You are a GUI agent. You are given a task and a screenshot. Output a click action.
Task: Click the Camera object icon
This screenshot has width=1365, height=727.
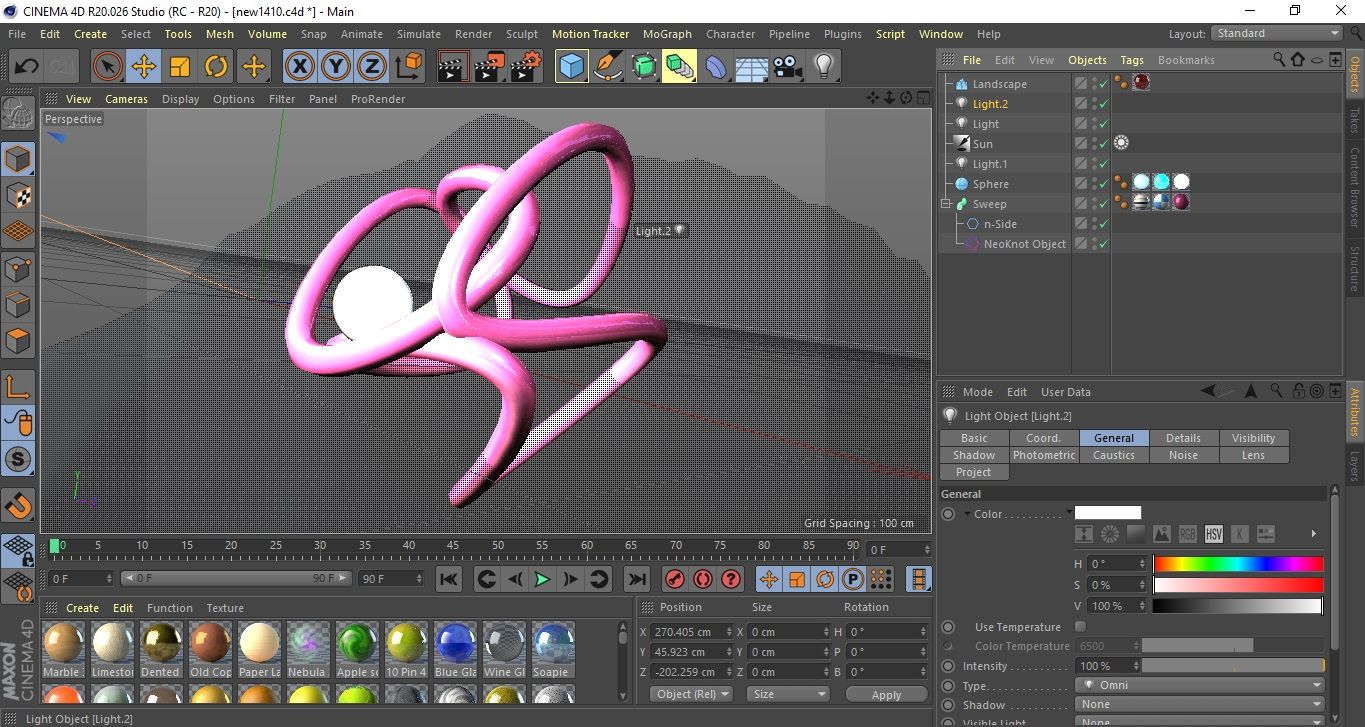[x=787, y=67]
